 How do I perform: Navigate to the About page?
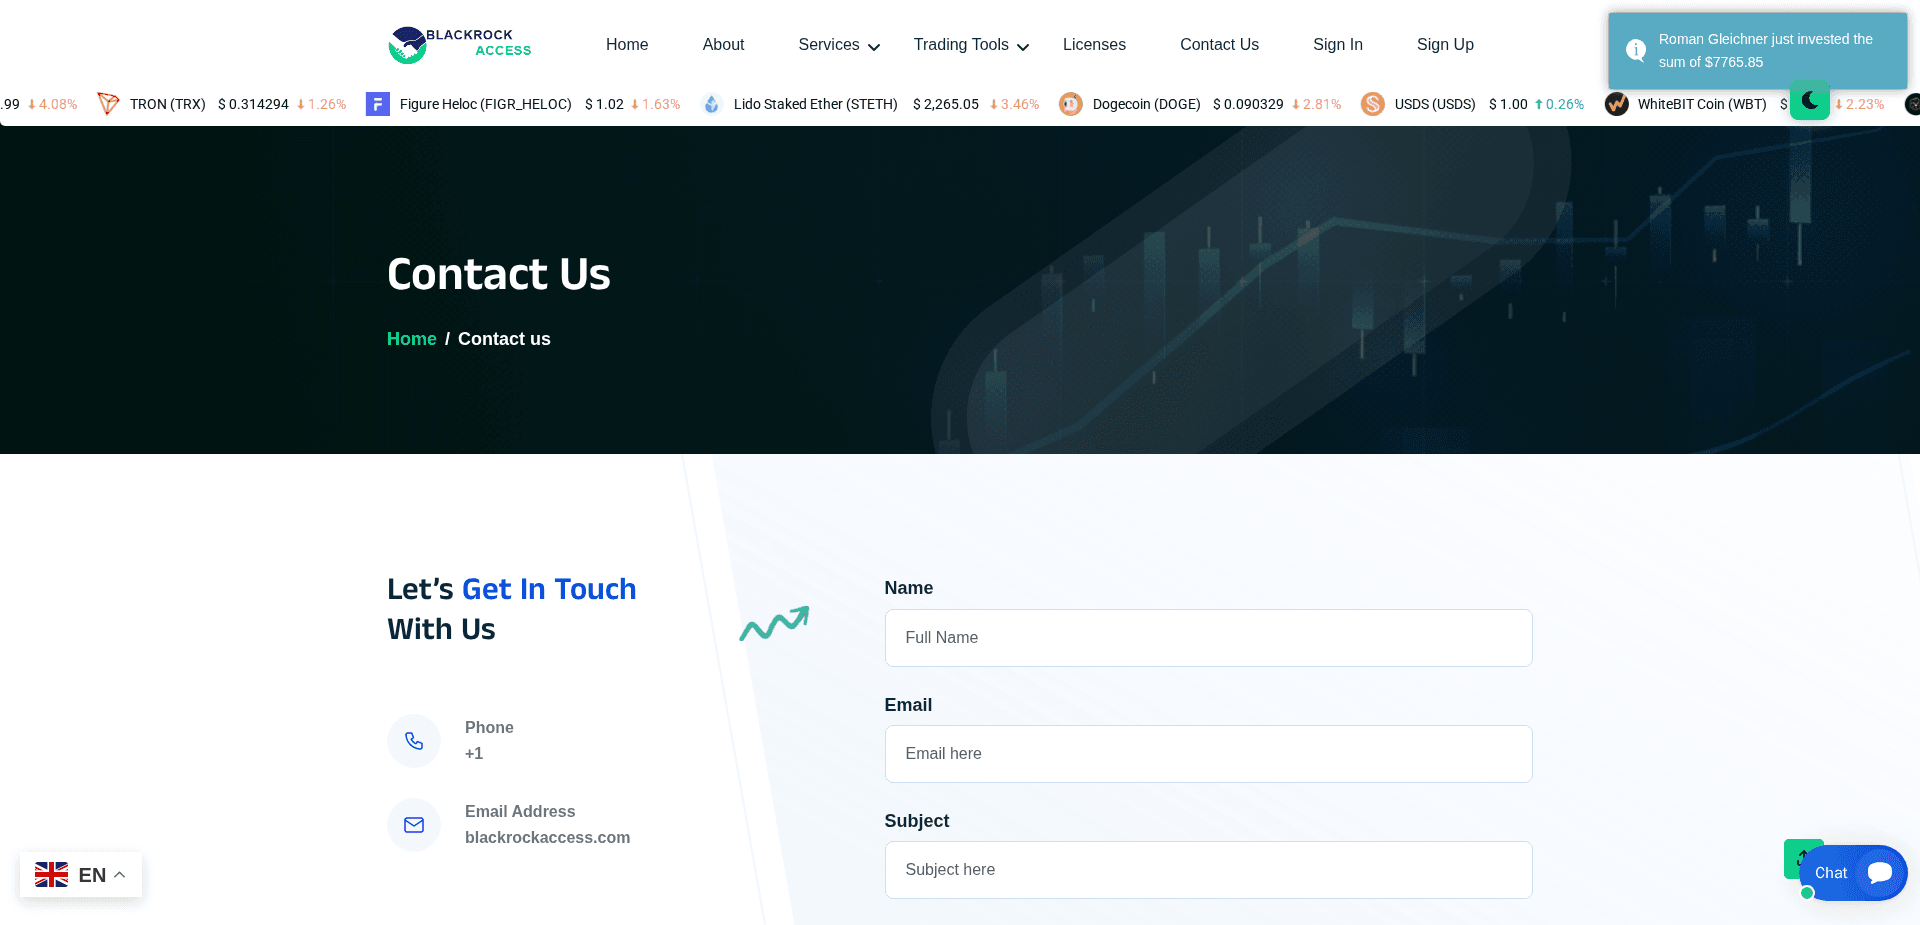point(723,44)
